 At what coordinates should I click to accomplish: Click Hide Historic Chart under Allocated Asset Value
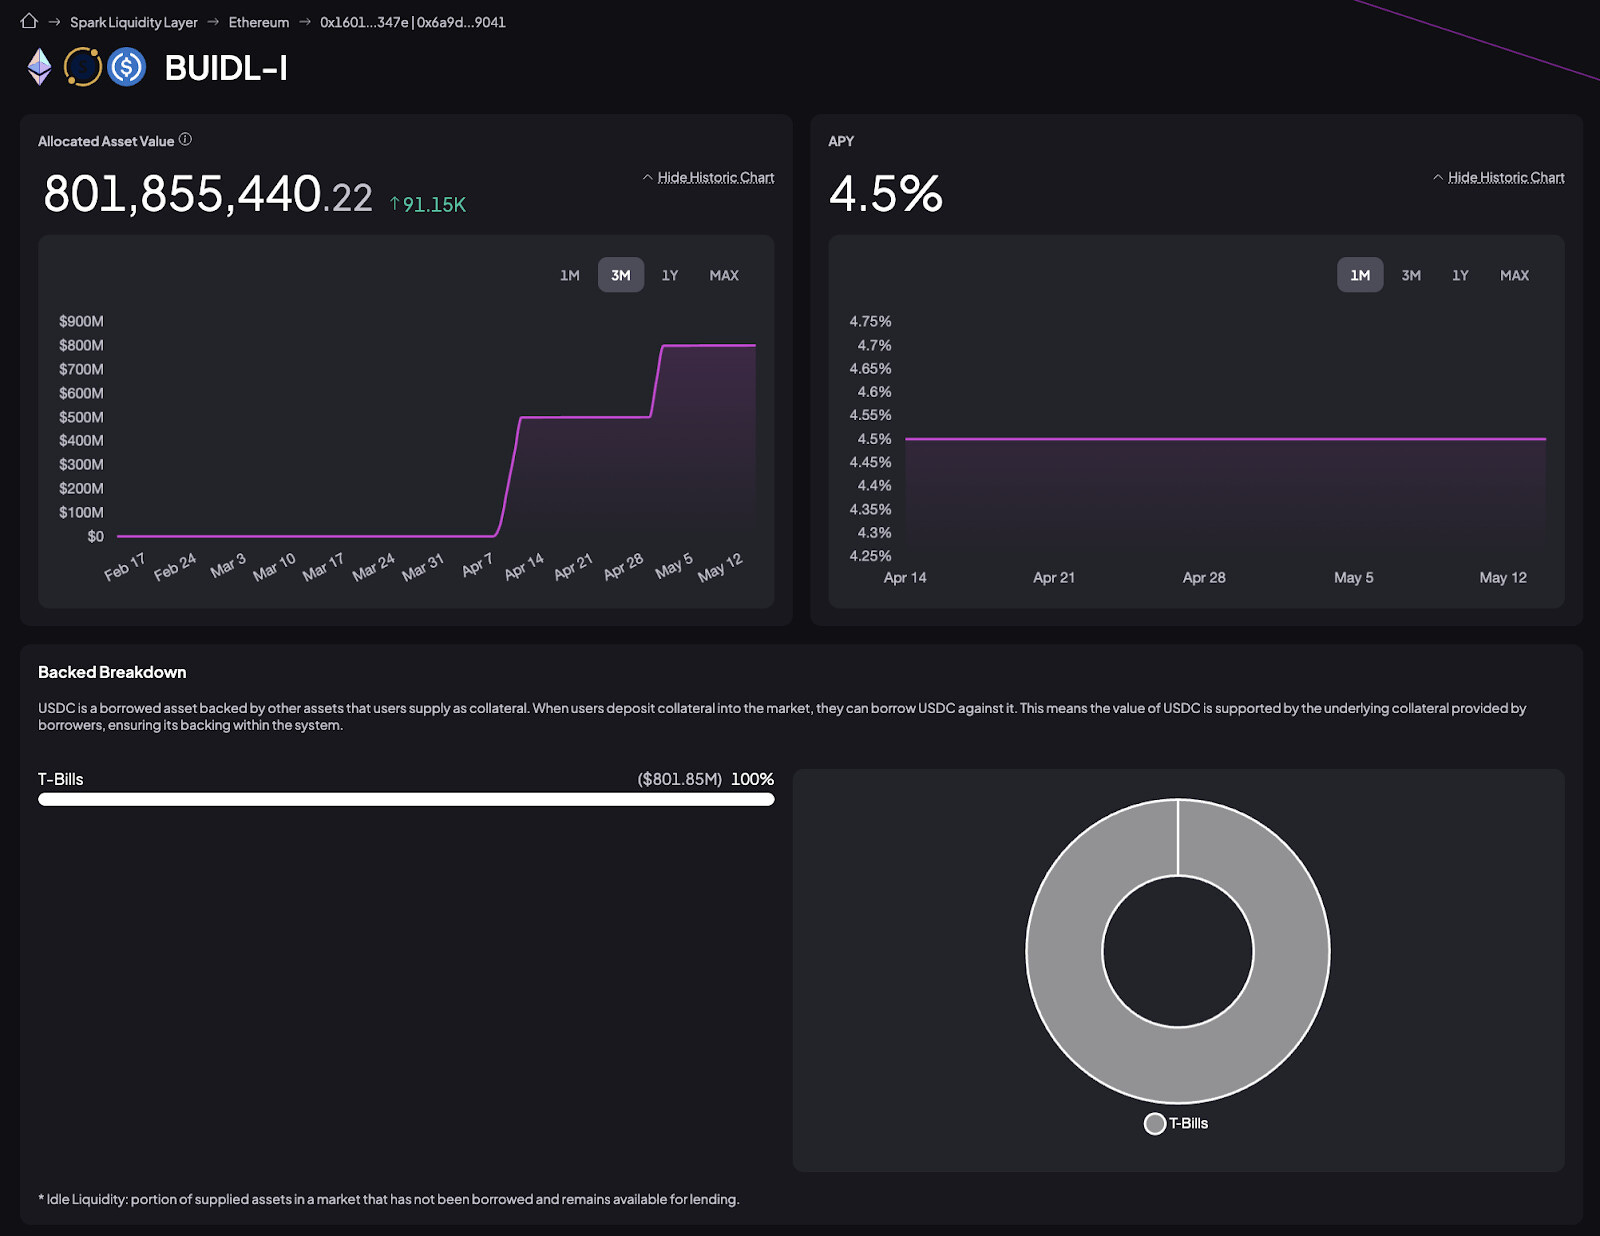pyautogui.click(x=716, y=178)
